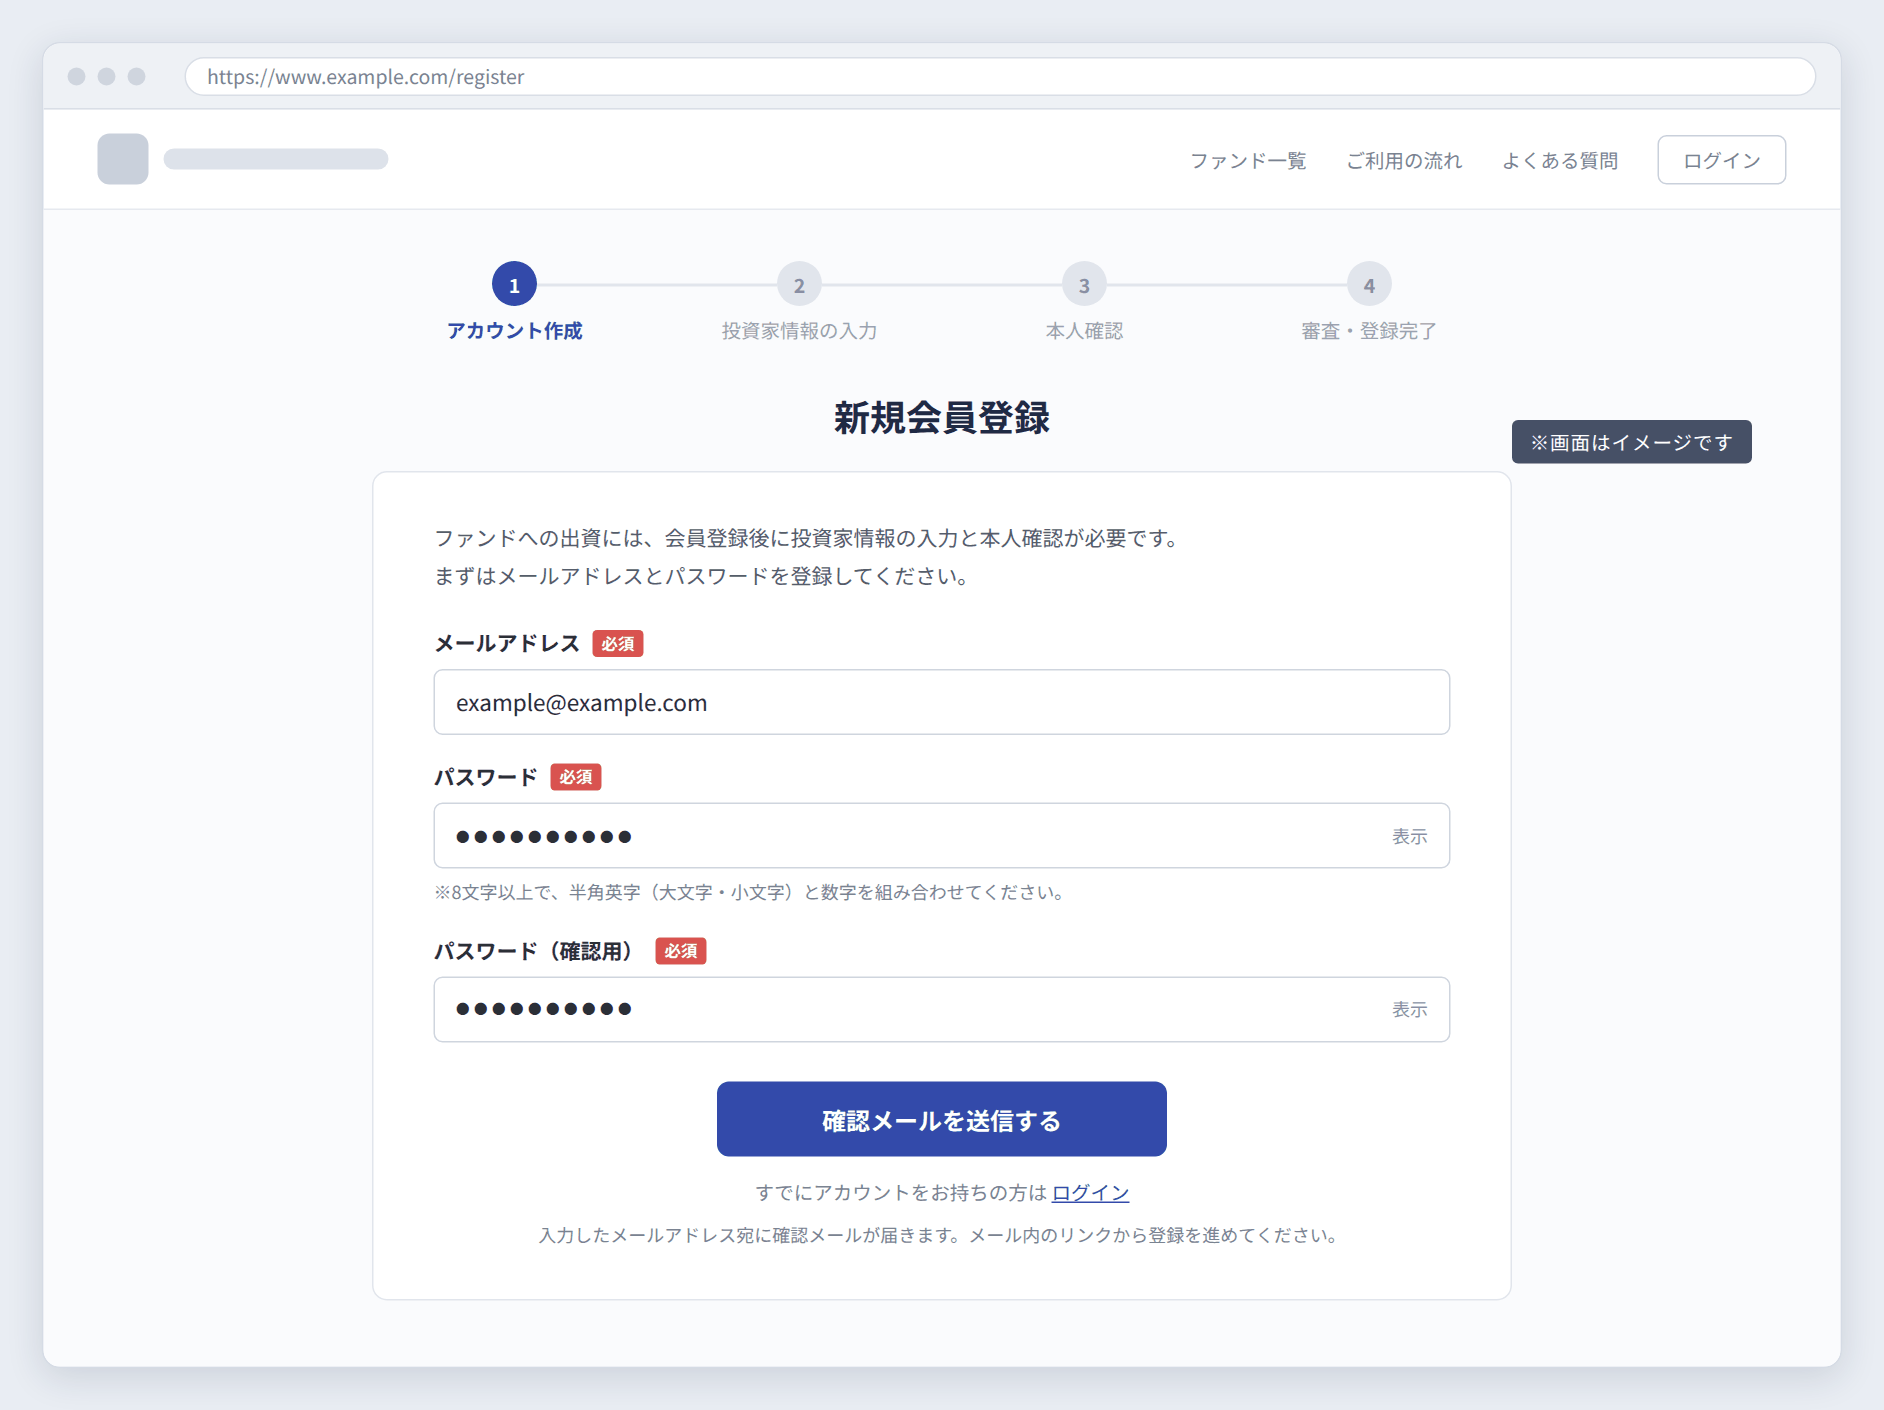Click the password hint text ※8文字以上で
1884x1410 pixels.
click(749, 892)
